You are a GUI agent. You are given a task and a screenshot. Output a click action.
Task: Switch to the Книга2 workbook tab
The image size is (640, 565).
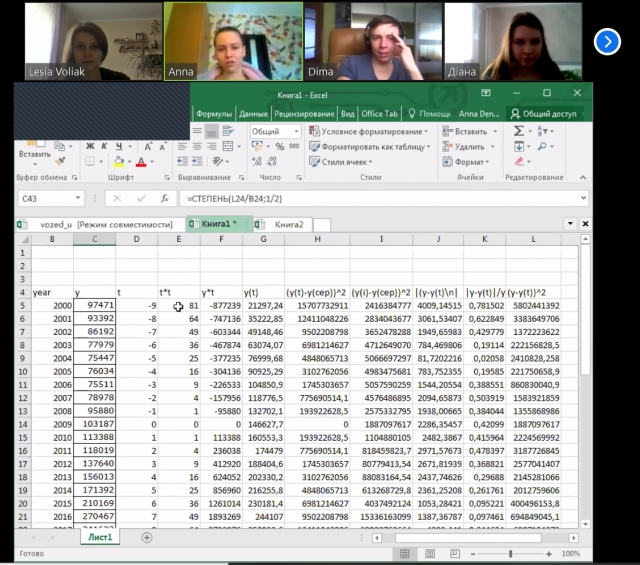click(283, 225)
